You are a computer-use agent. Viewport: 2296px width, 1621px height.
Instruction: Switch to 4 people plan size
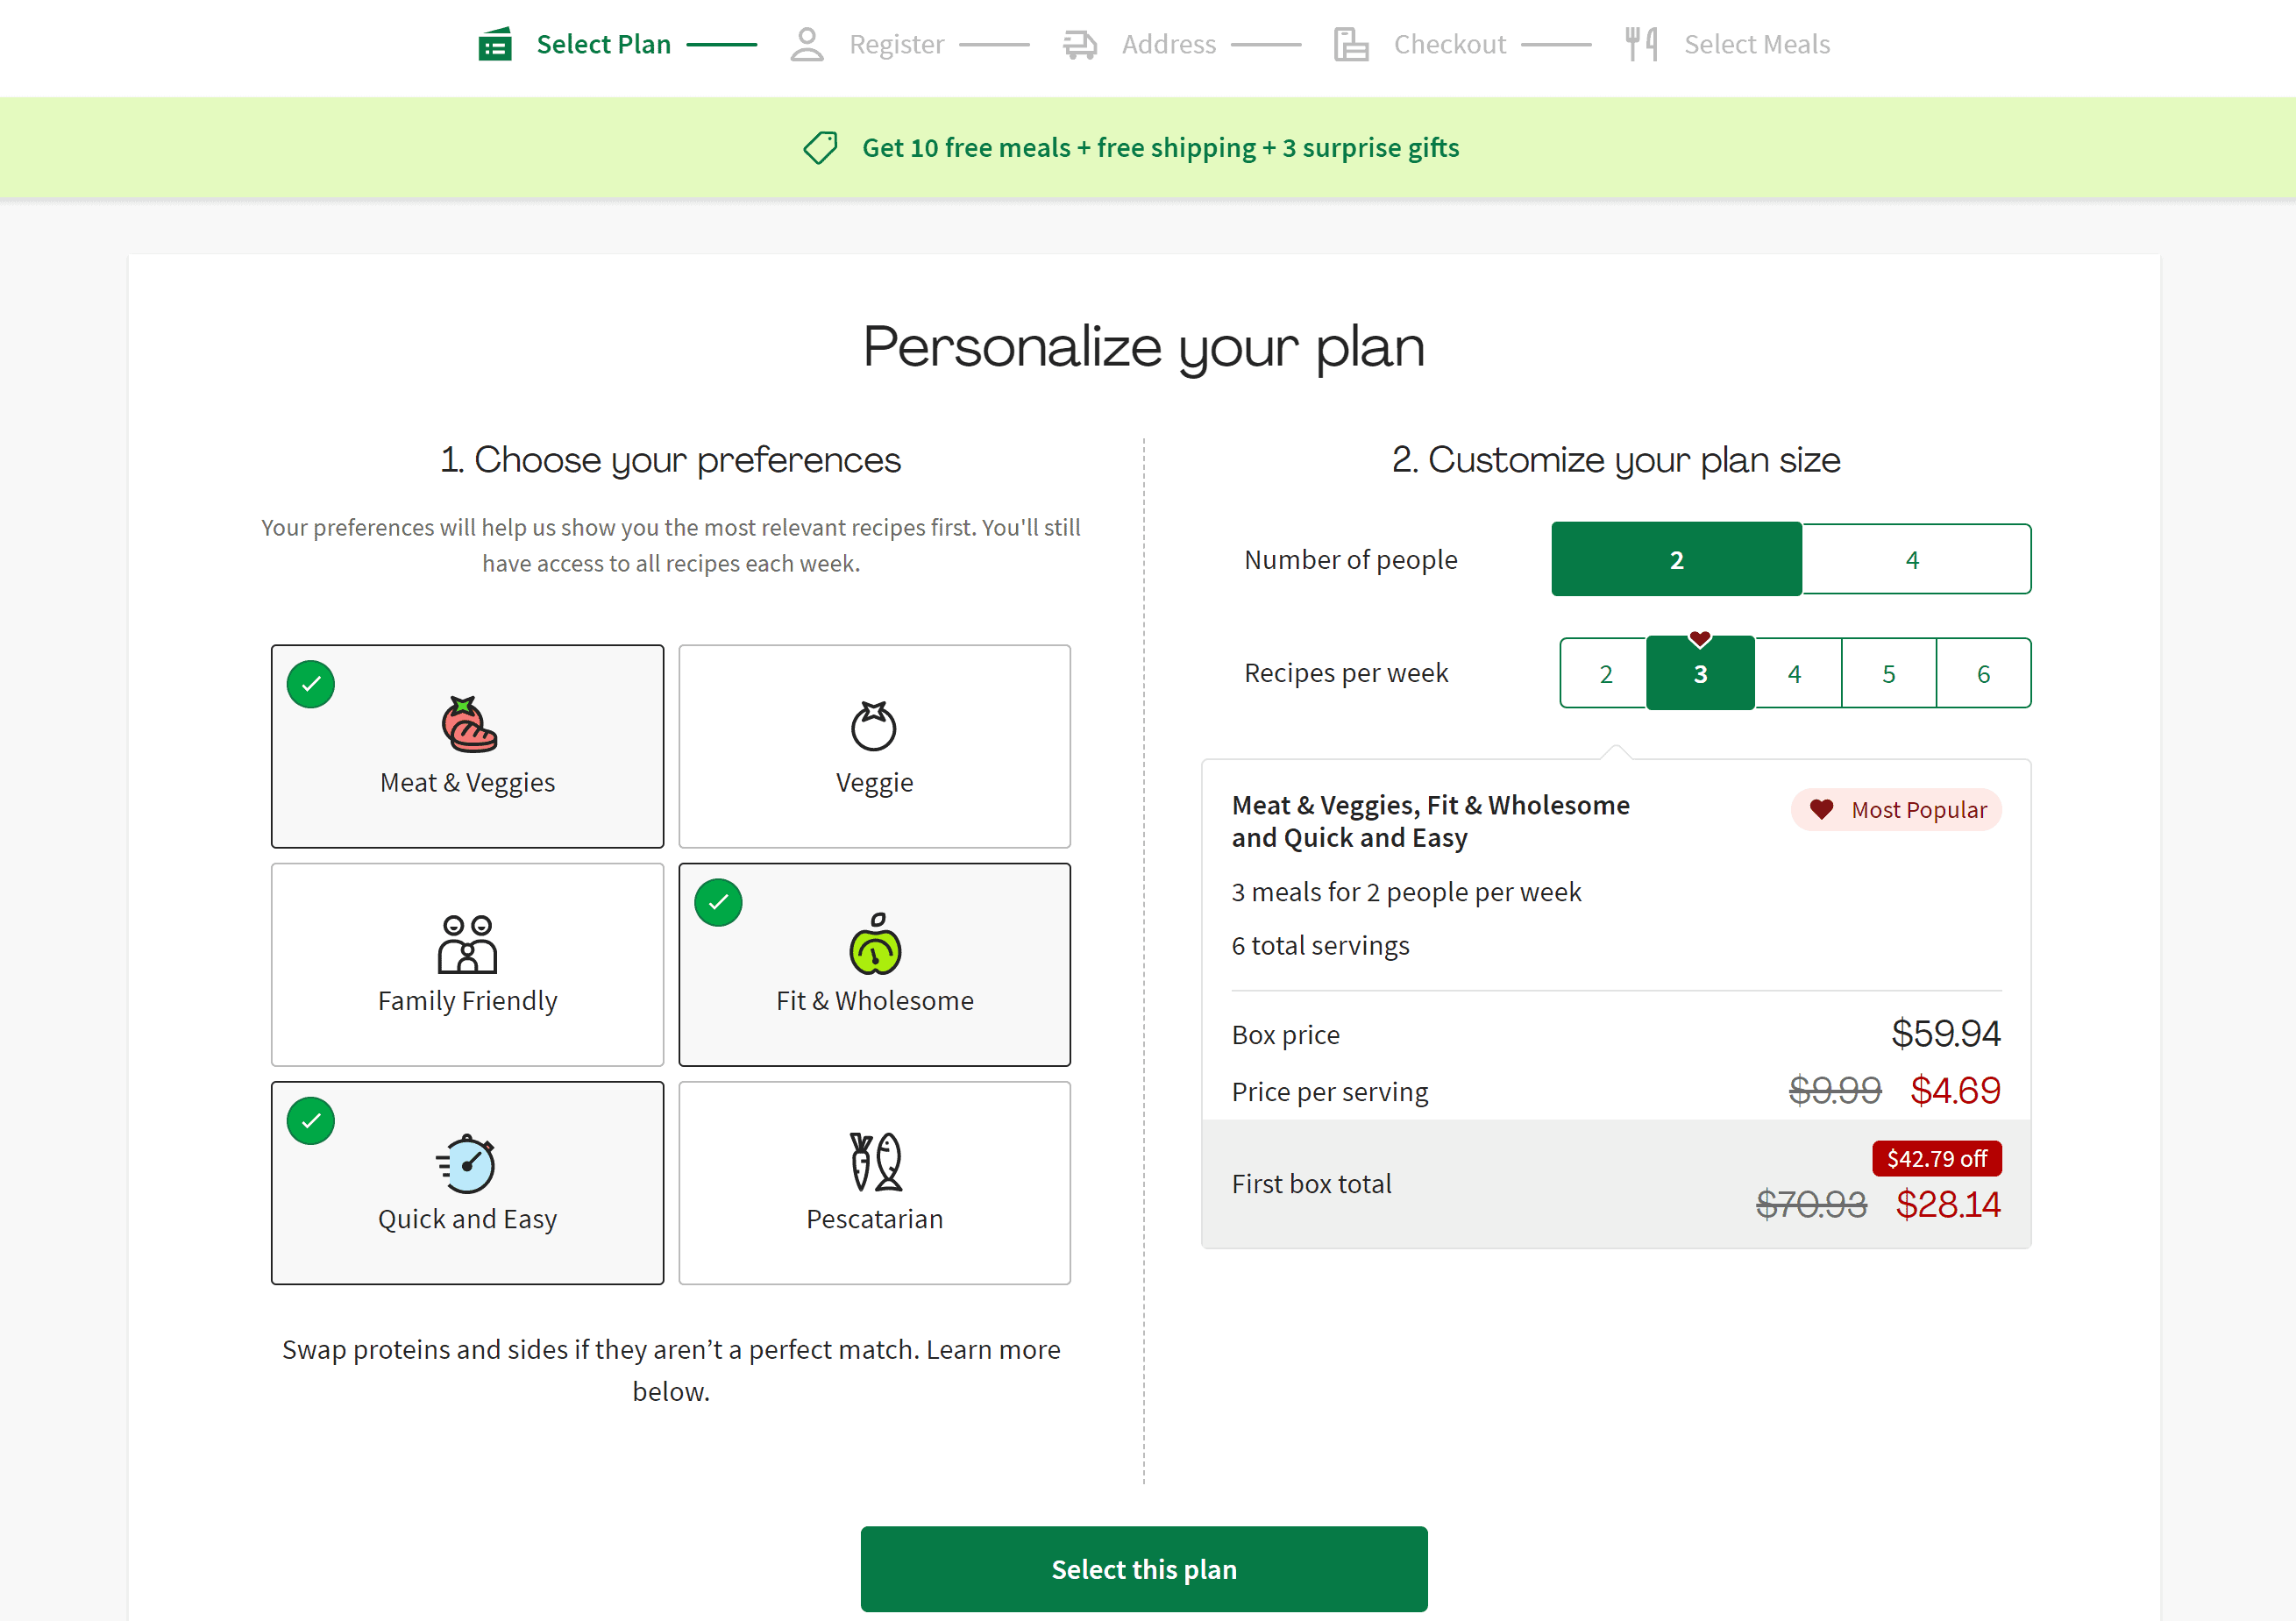[1912, 558]
